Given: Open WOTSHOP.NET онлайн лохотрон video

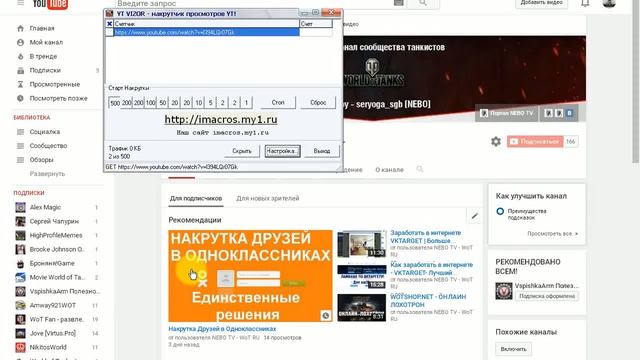Looking at the screenshot, I should [428, 300].
